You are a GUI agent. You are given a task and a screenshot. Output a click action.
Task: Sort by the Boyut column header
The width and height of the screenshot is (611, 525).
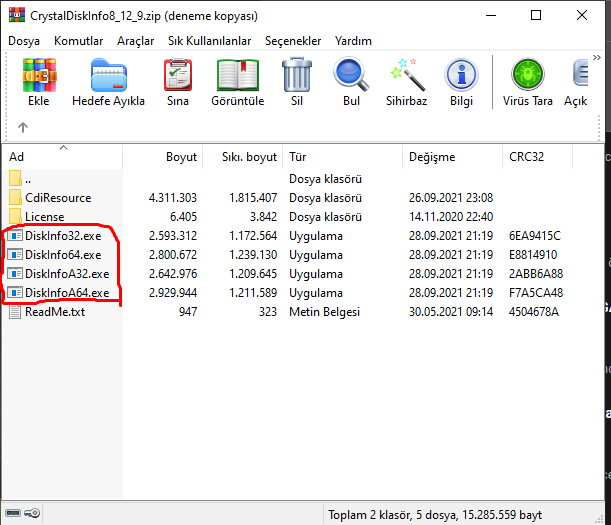click(x=162, y=157)
